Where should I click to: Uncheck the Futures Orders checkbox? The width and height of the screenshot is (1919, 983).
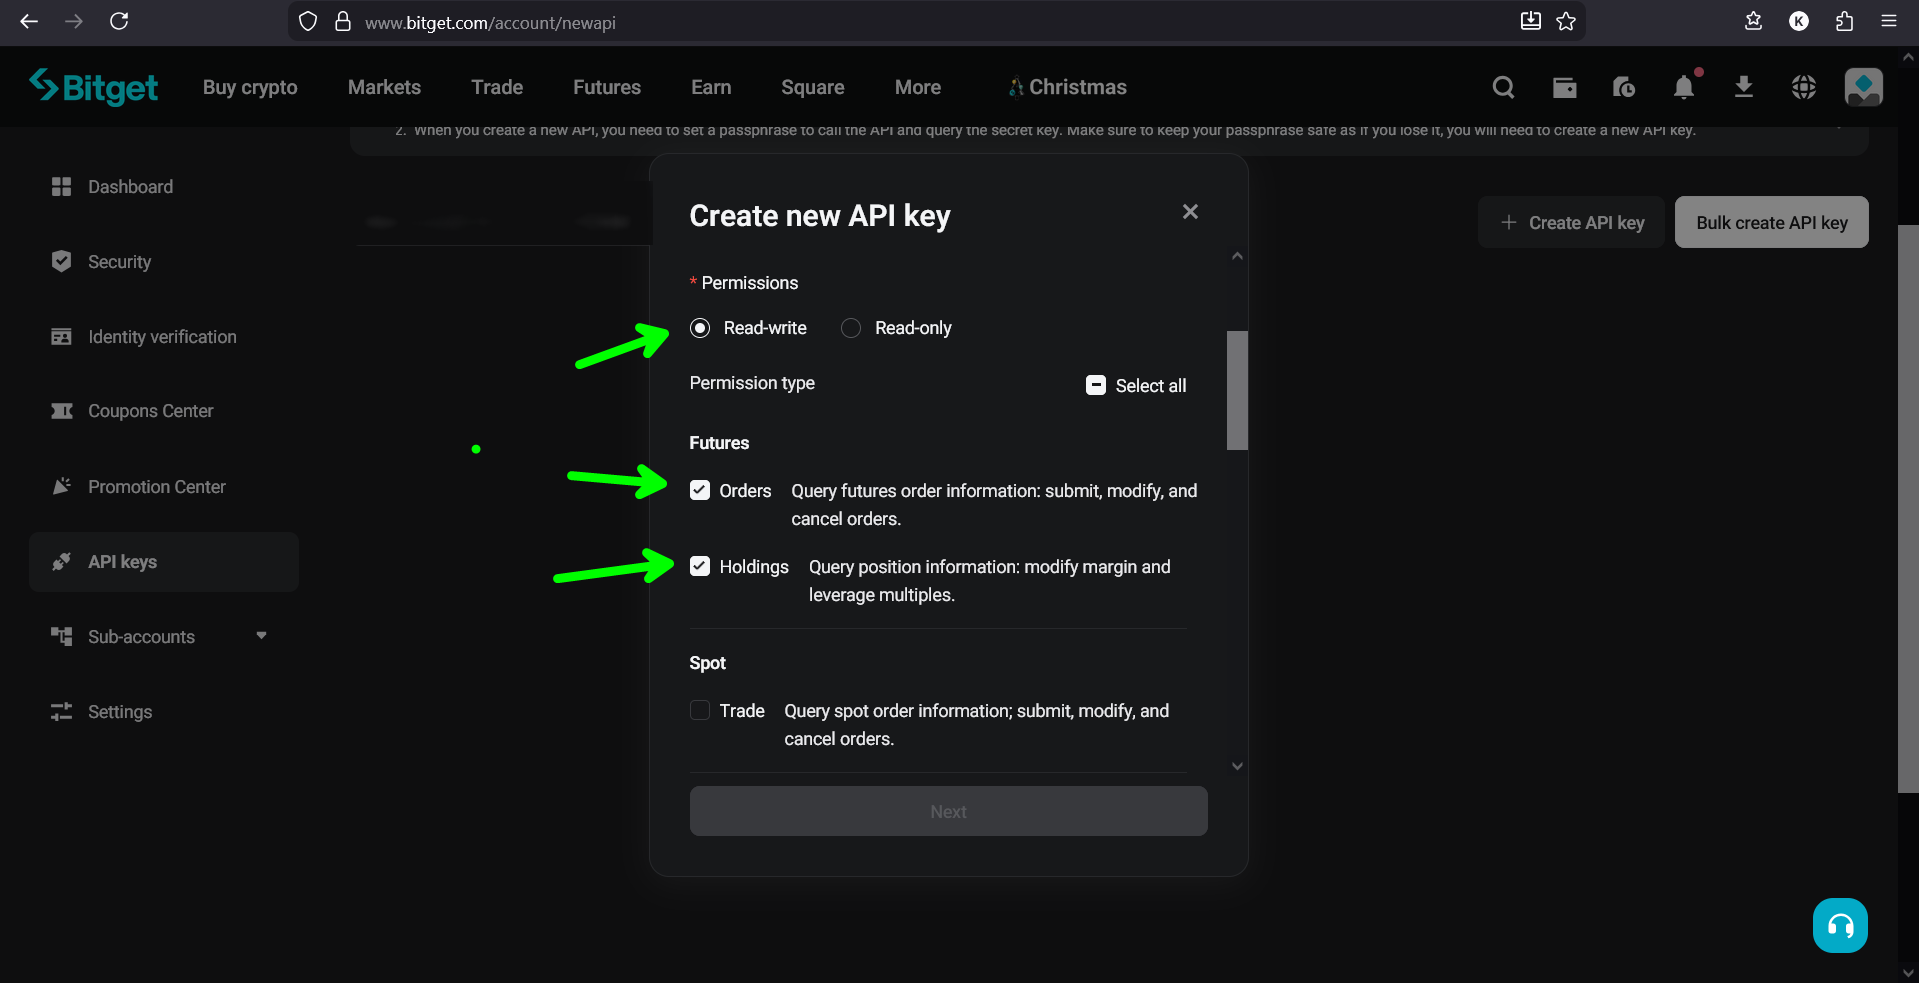tap(700, 490)
